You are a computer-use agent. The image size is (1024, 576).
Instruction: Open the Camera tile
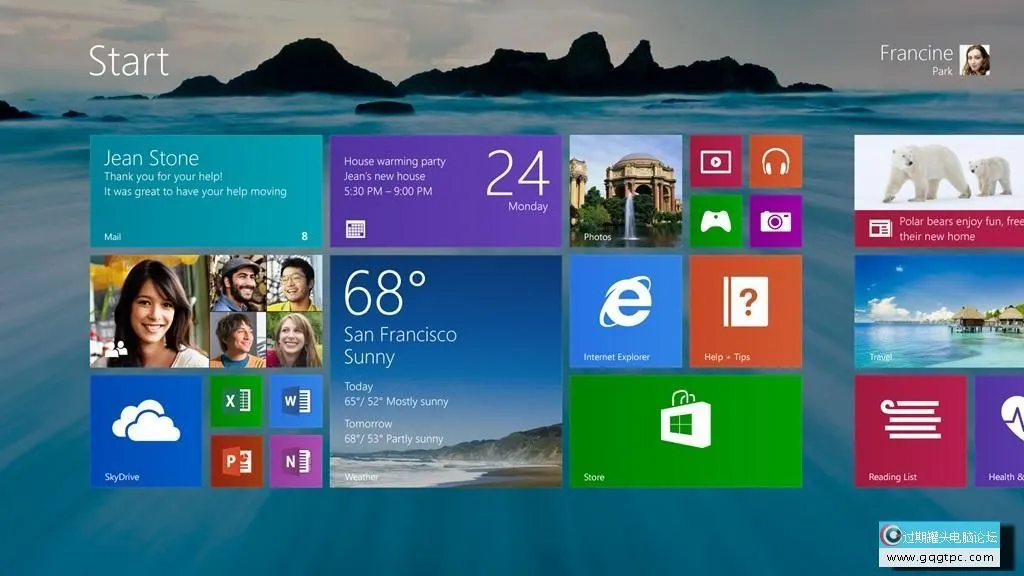coord(775,221)
